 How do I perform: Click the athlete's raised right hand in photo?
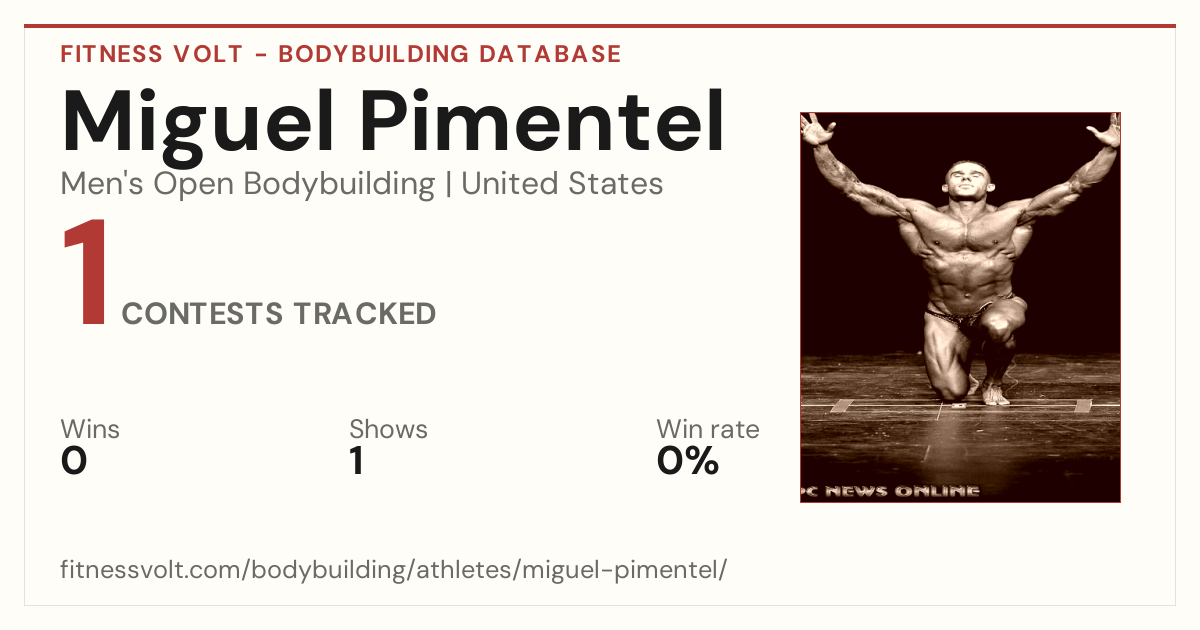817,130
